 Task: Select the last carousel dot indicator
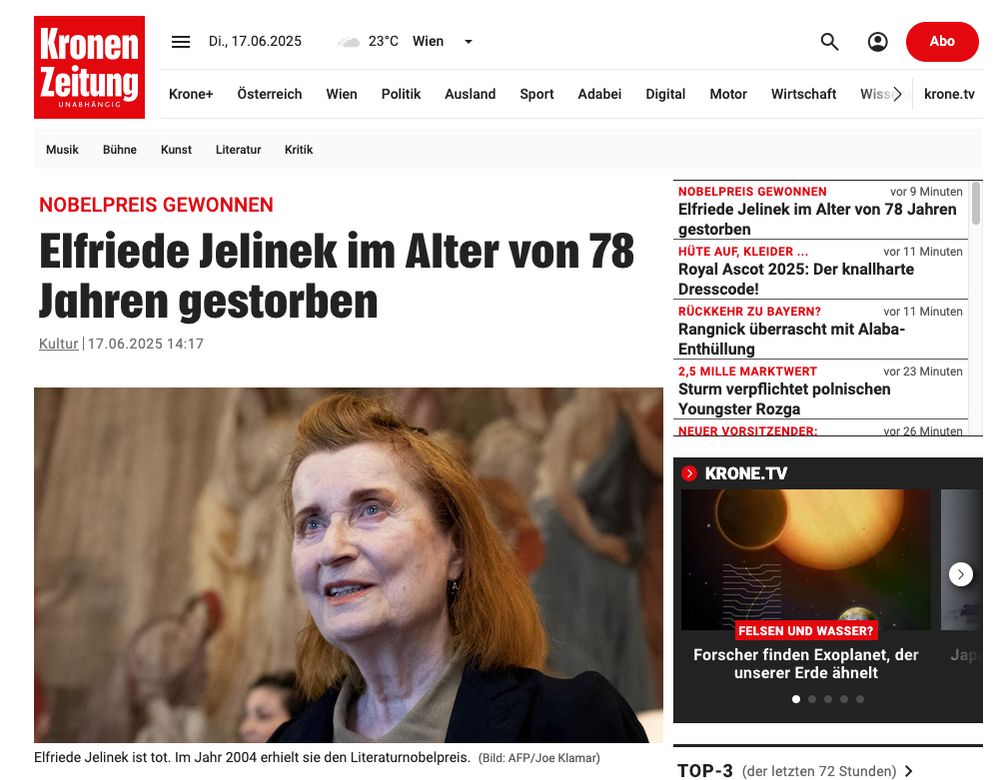tap(860, 699)
